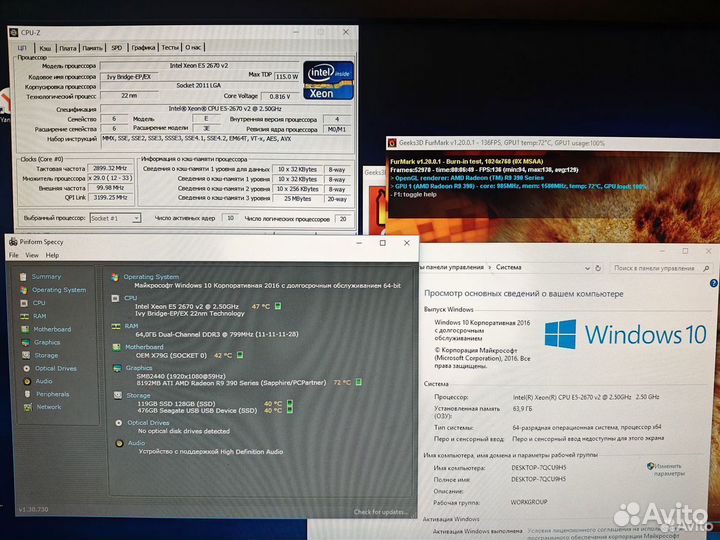Click the FurMark title bar icon
Viewport: 720px width, 540px height.
point(393,143)
